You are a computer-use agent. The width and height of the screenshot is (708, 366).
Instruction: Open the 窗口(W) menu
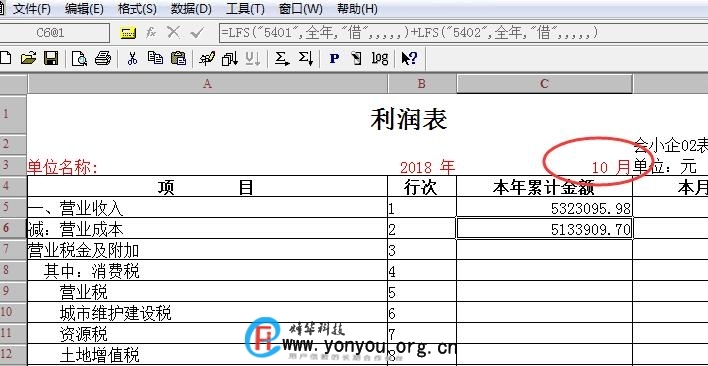click(301, 9)
